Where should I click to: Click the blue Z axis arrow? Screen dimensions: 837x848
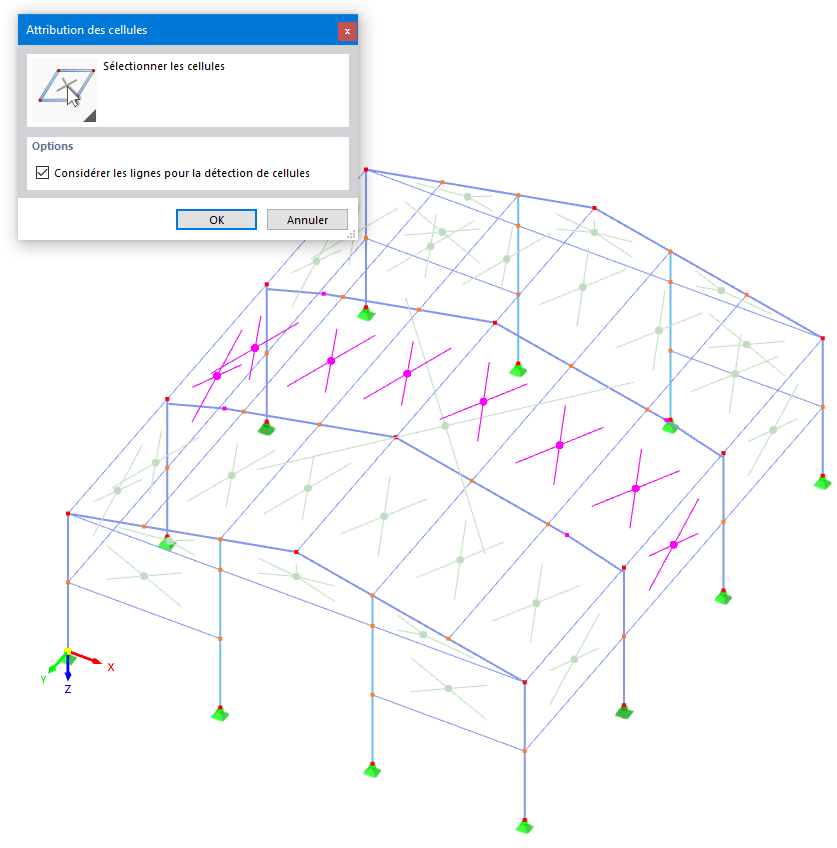click(68, 667)
